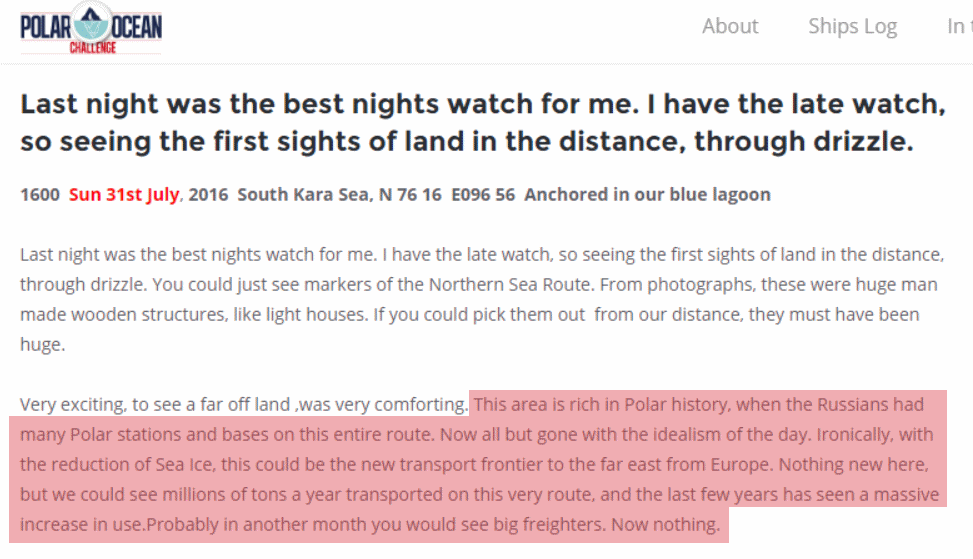Image resolution: width=973 pixels, height=559 pixels.
Task: Click the 1600 time stamp text
Action: coord(40,195)
